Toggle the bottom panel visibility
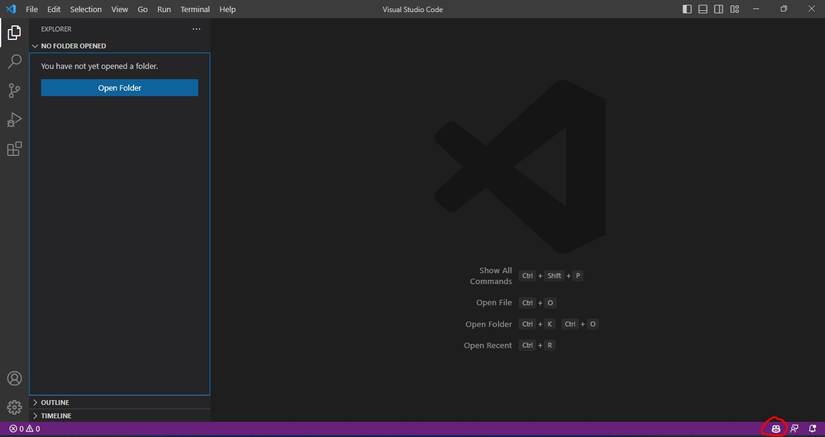 (x=703, y=9)
